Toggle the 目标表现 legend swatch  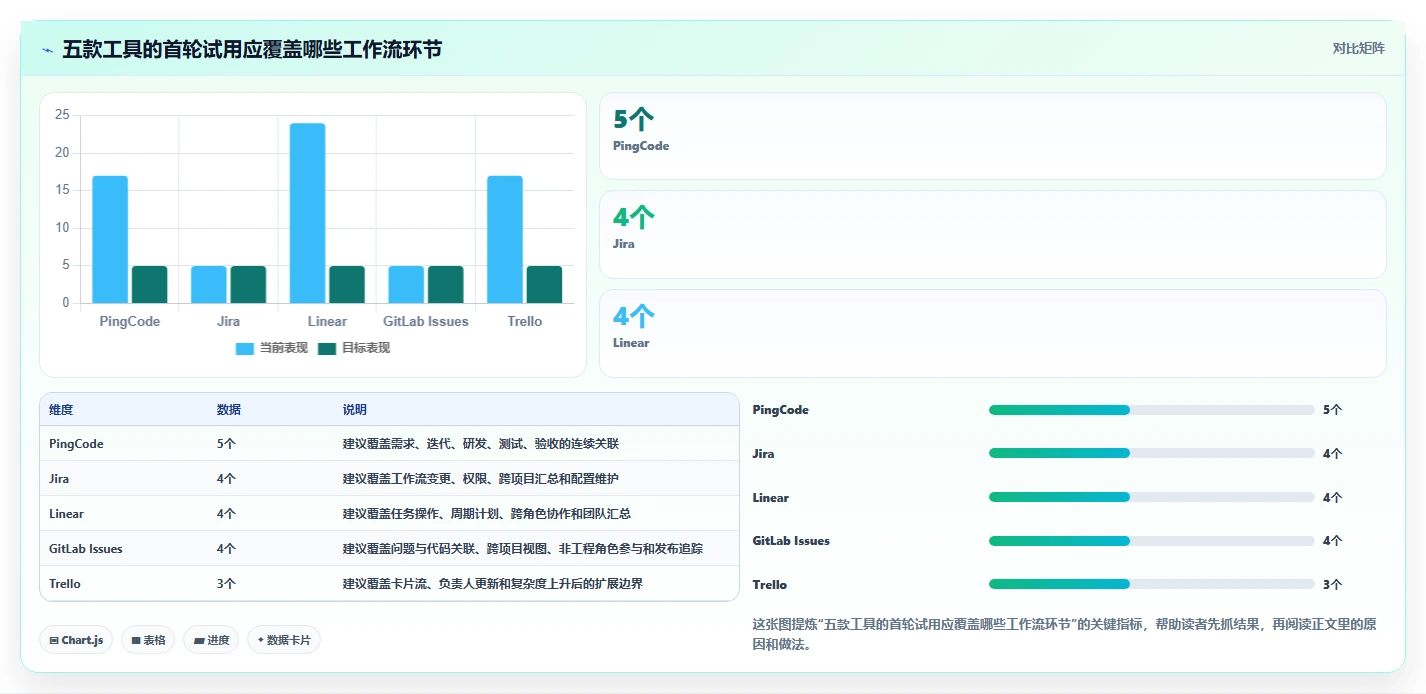coord(327,348)
